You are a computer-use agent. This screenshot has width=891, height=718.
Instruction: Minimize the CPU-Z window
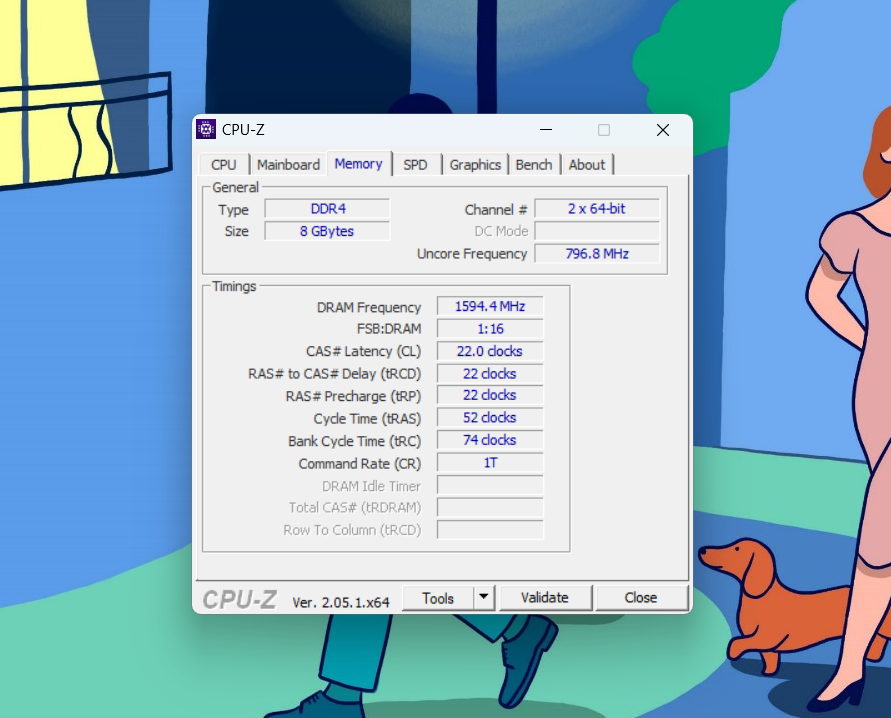pyautogui.click(x=546, y=130)
